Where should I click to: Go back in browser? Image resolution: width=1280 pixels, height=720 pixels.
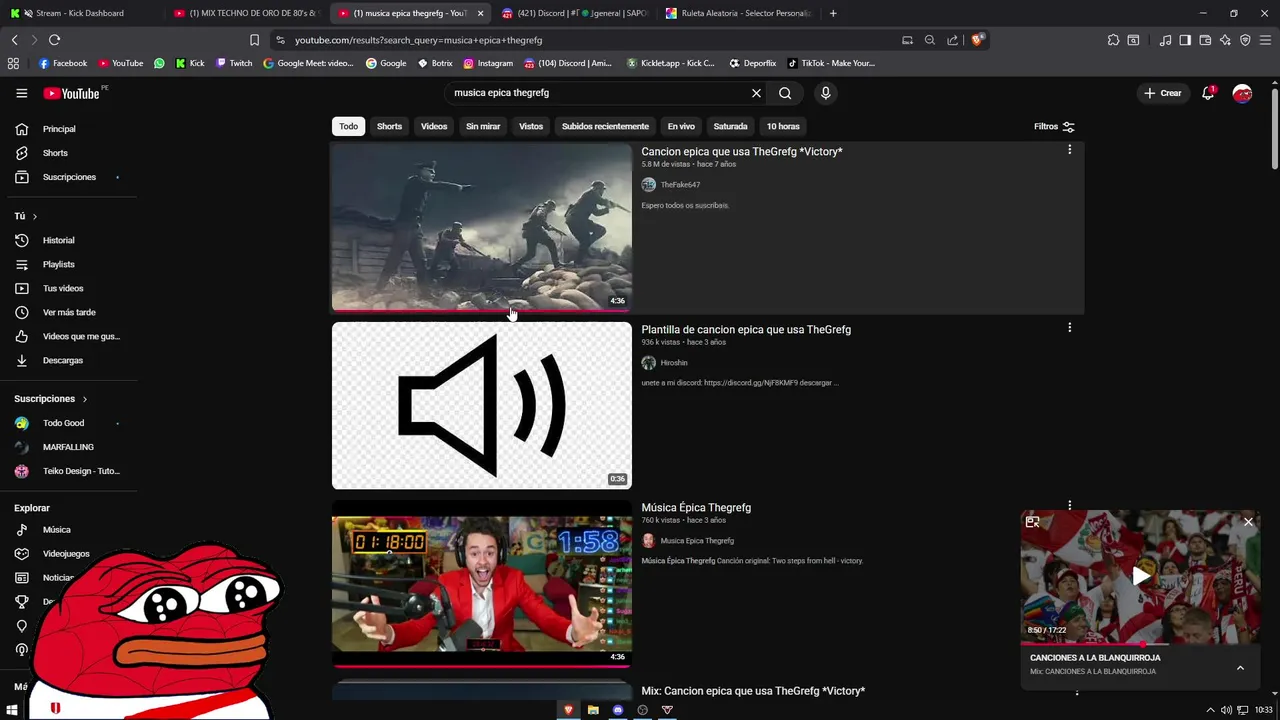[14, 40]
